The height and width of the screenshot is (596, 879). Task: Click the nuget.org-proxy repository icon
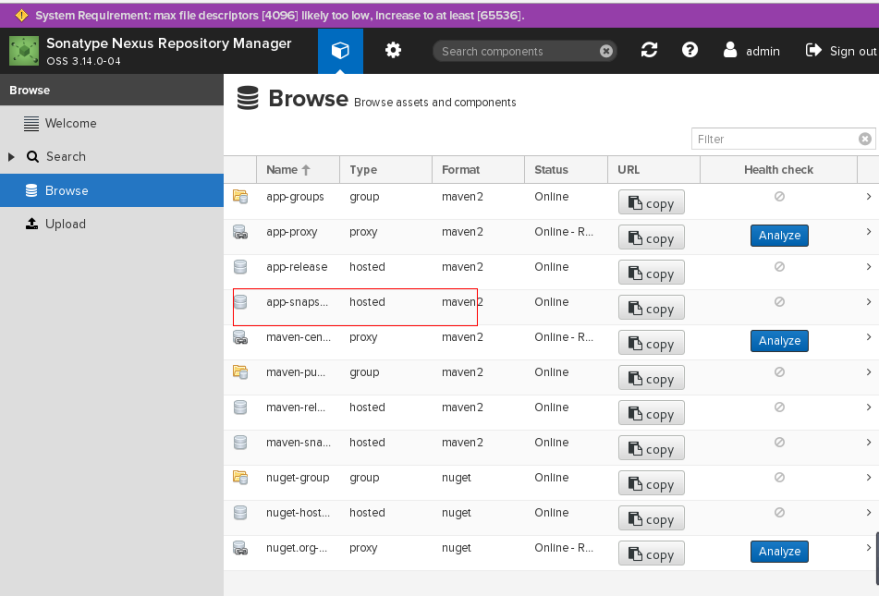pos(240,548)
